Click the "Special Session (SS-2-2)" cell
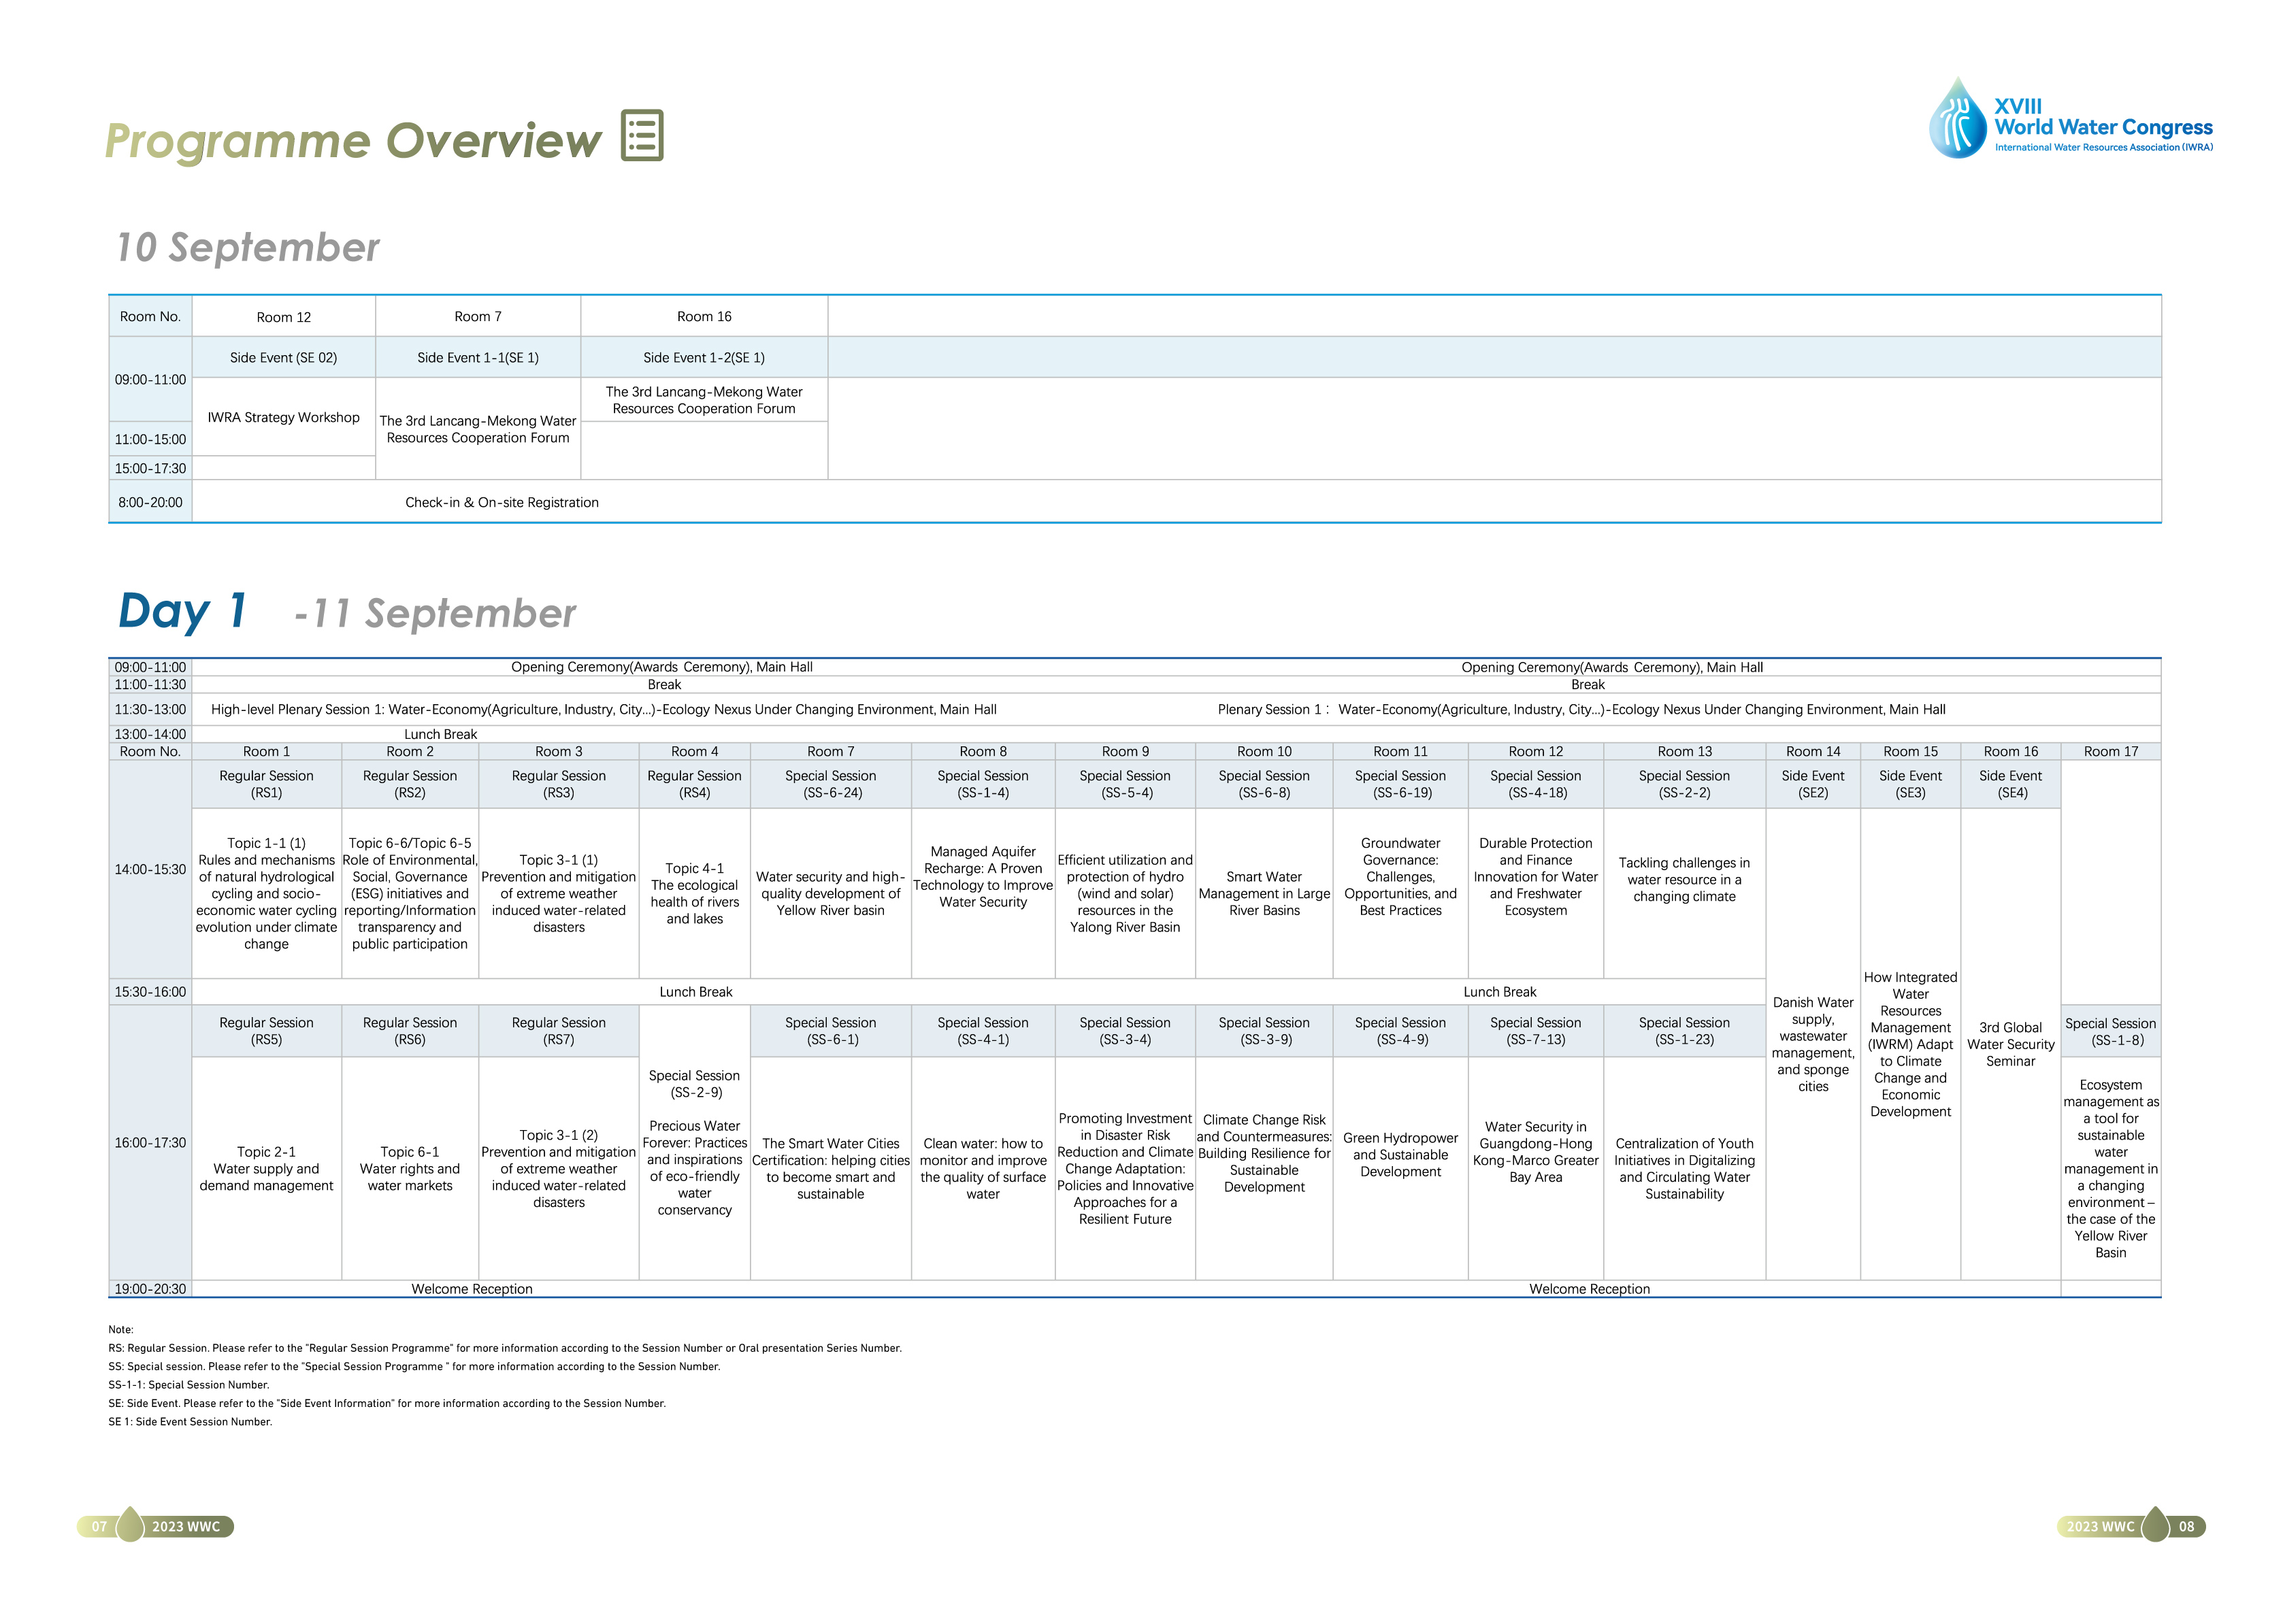This screenshot has height=1624, width=2283. point(1684,784)
